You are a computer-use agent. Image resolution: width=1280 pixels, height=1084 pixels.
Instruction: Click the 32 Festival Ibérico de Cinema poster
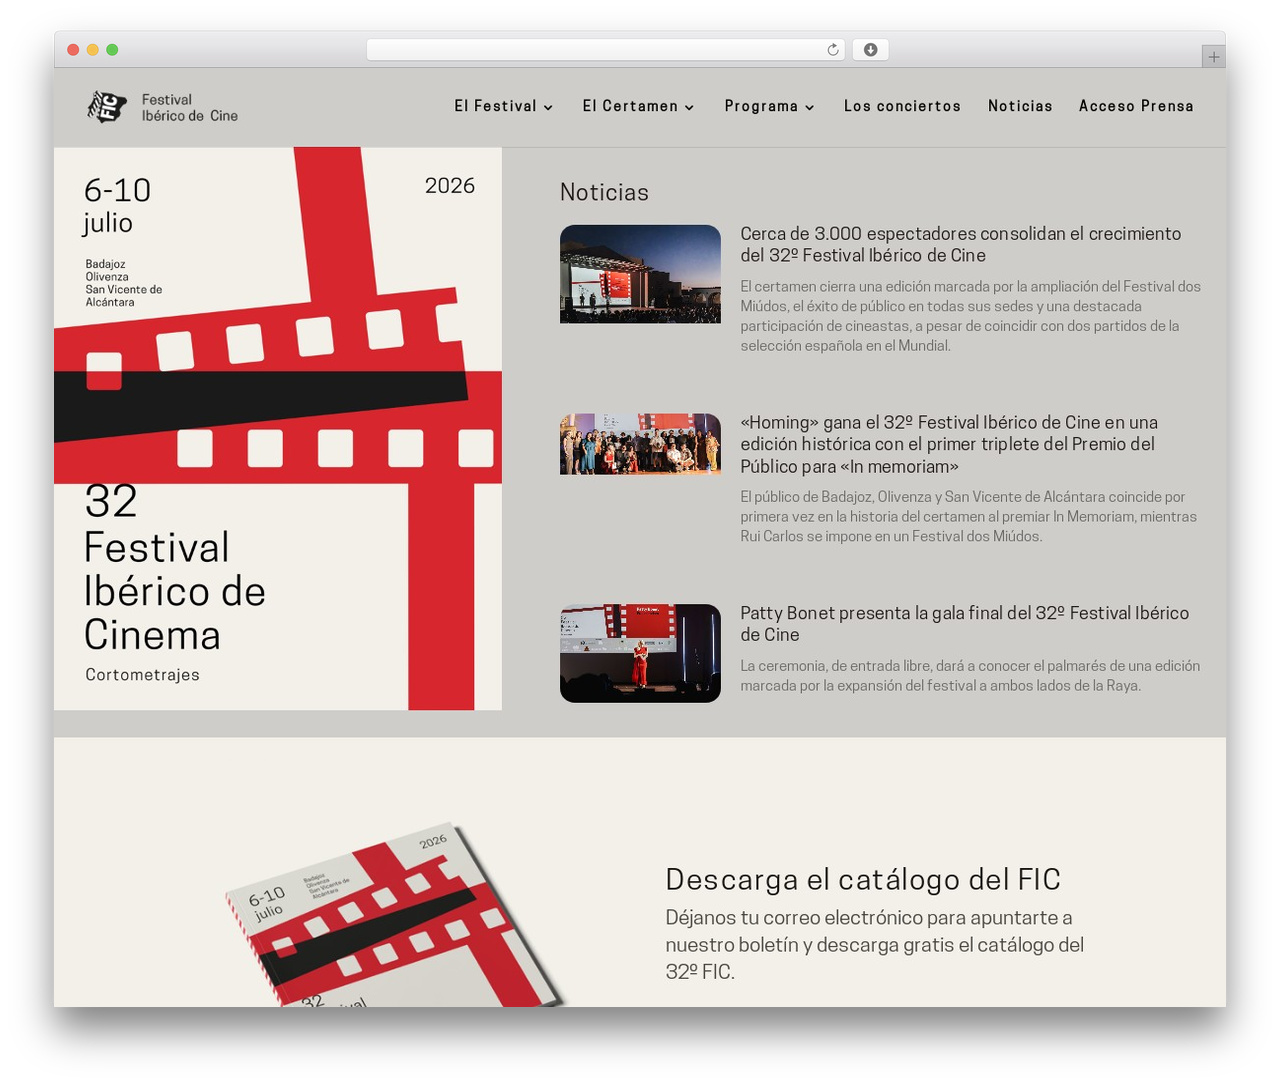(x=278, y=429)
